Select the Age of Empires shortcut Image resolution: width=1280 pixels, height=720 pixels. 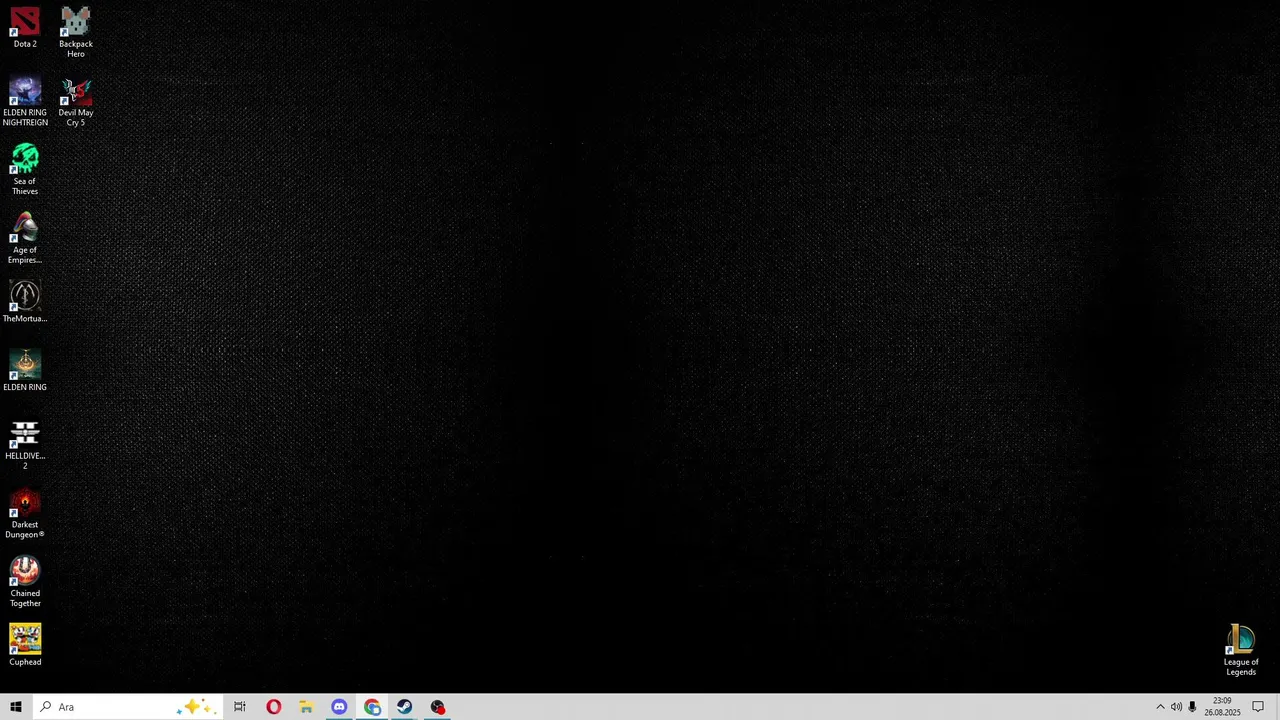[x=25, y=239]
